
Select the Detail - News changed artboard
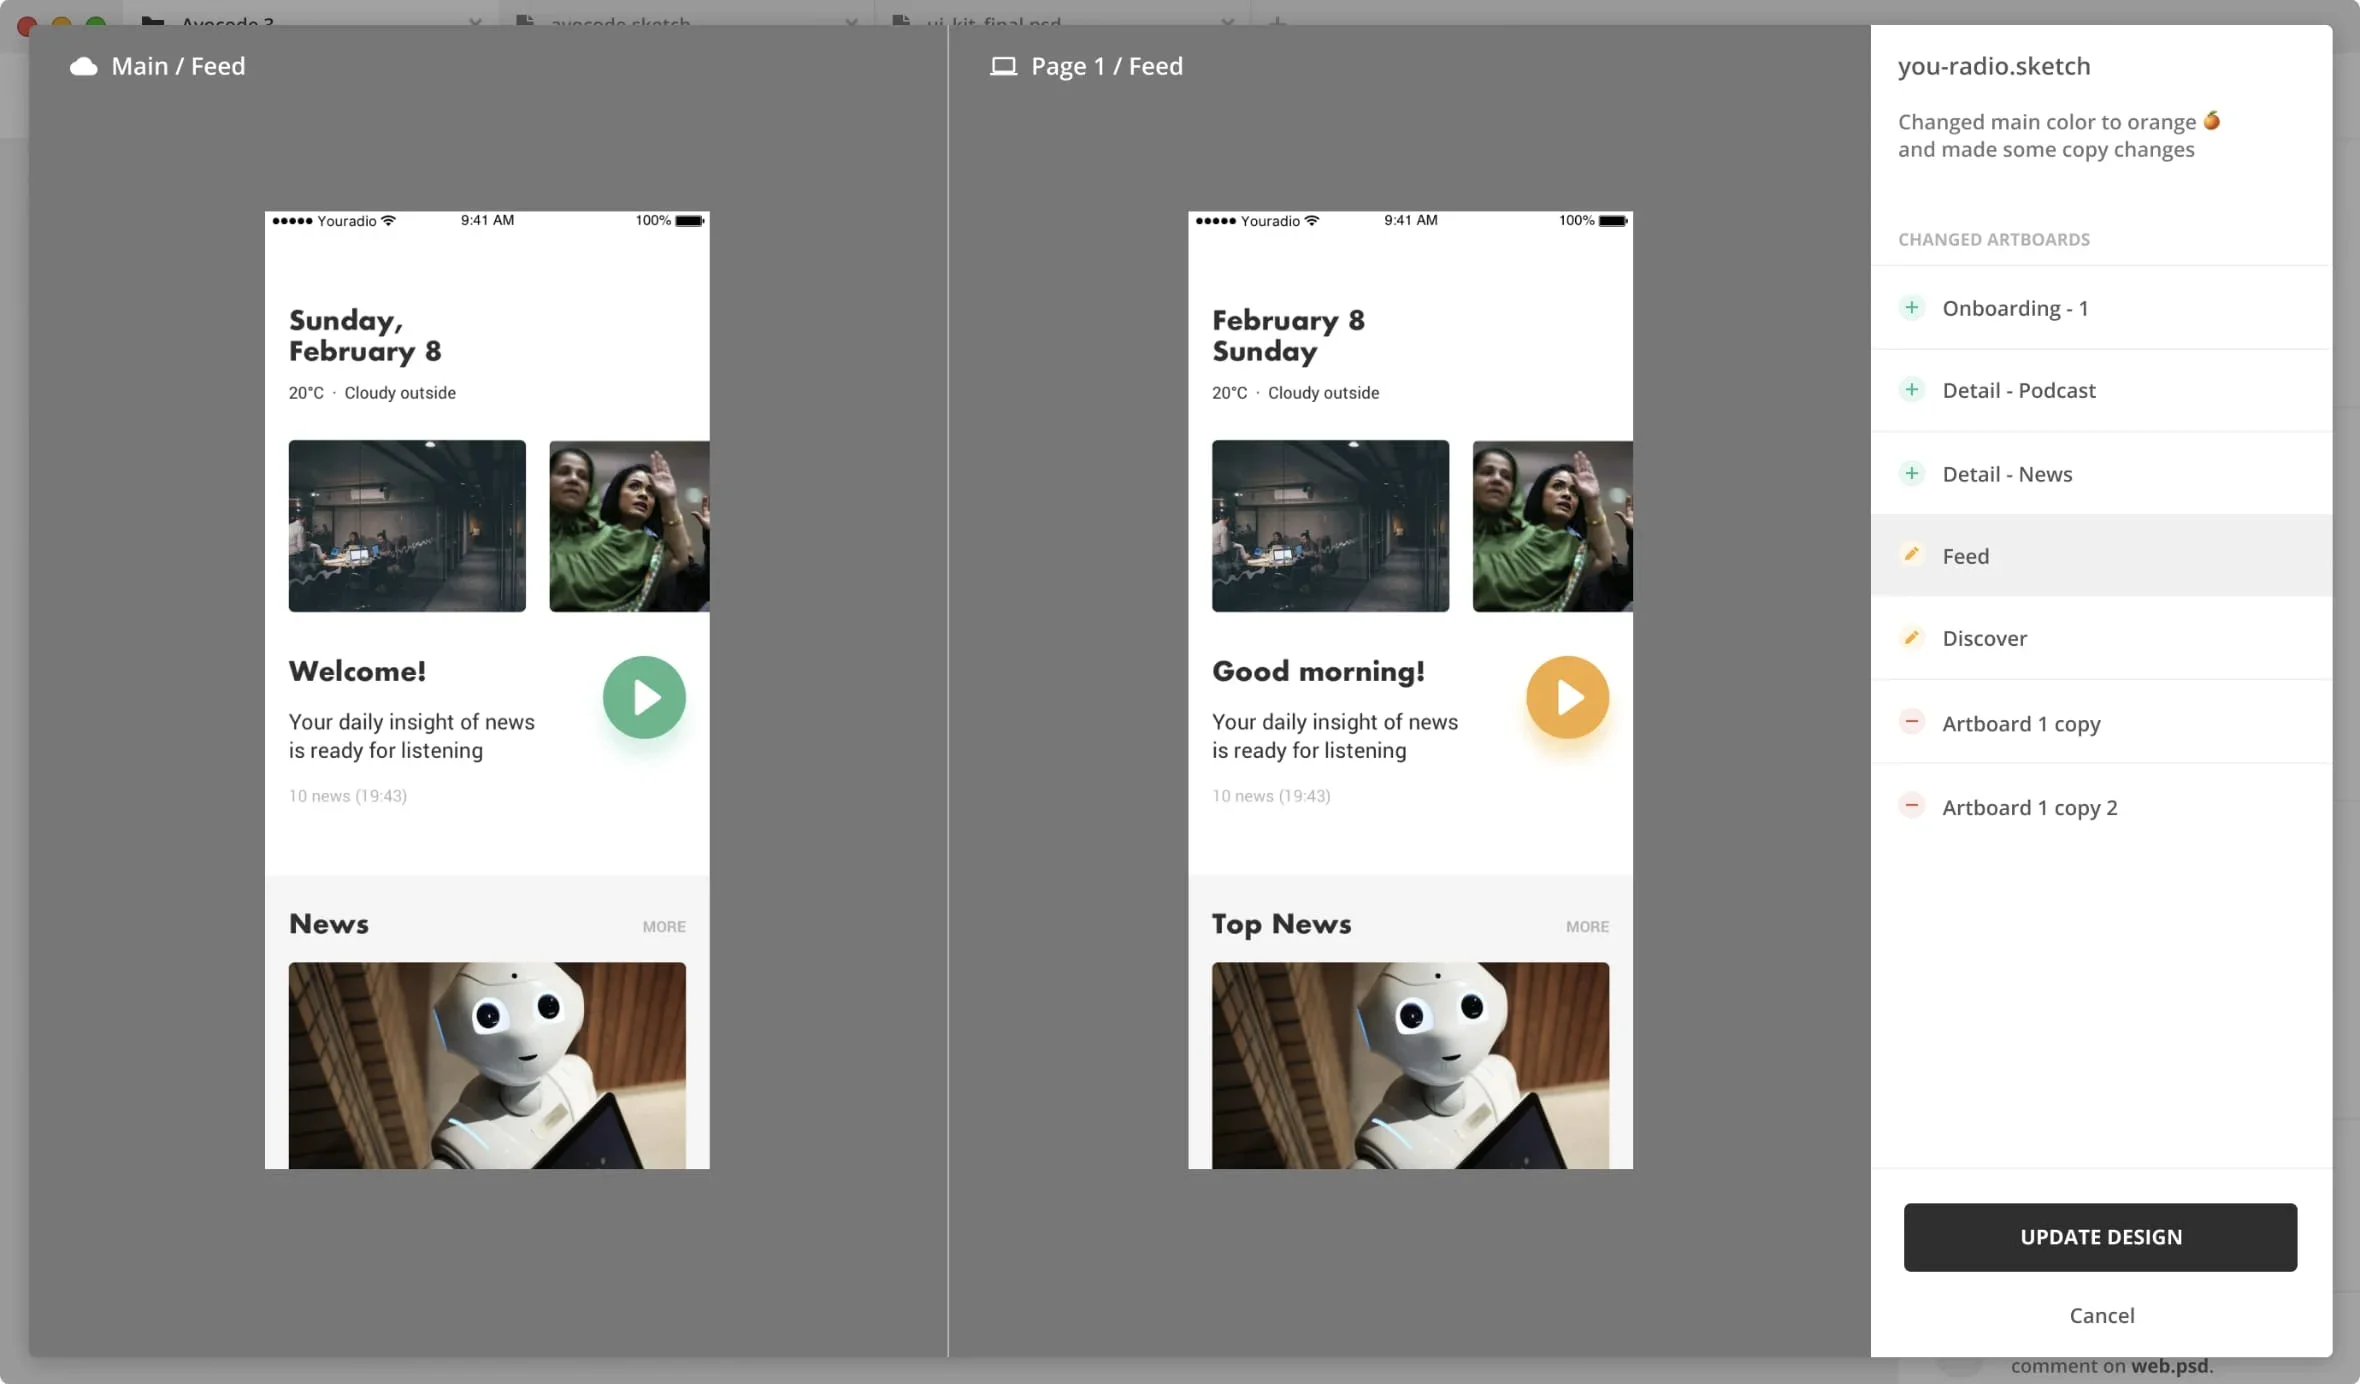(2006, 473)
